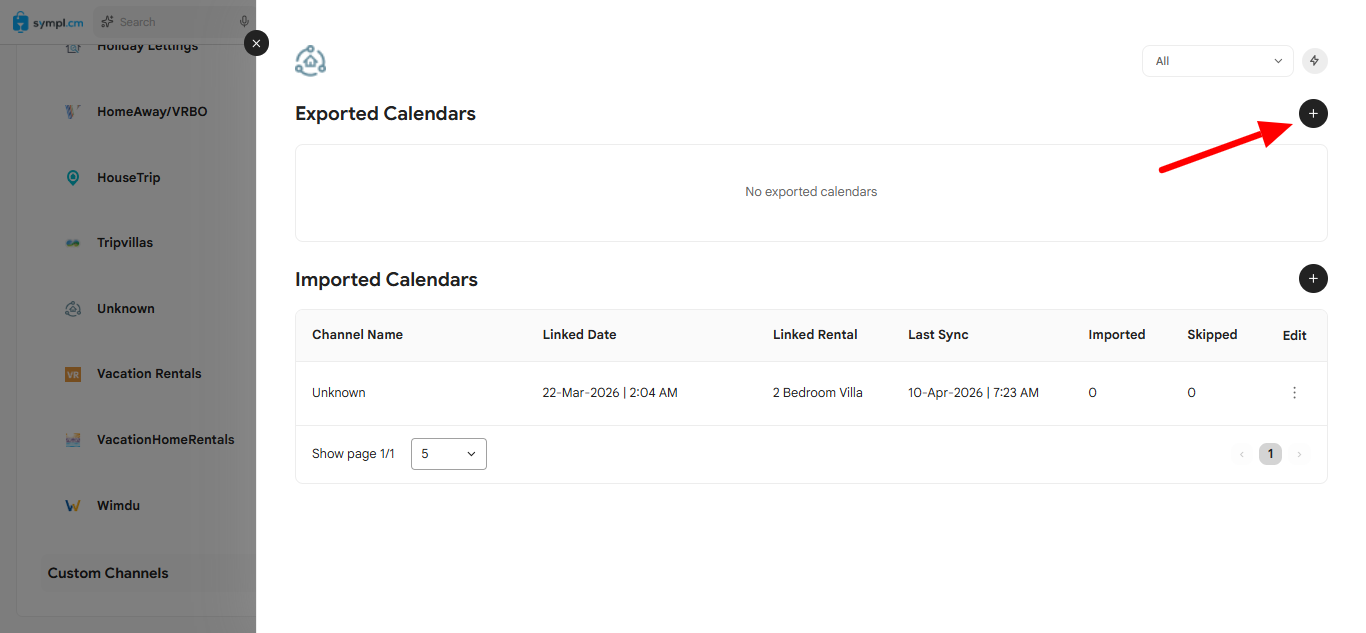Open edit menu for Unknown channel row

[x=1294, y=393]
